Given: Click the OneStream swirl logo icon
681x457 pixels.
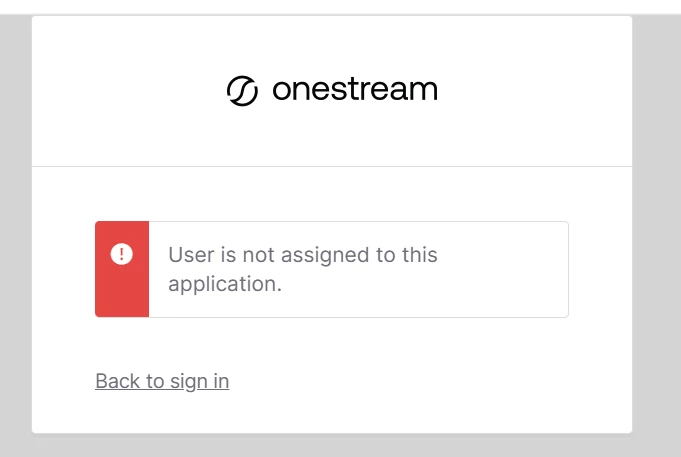Looking at the screenshot, I should [x=242, y=91].
